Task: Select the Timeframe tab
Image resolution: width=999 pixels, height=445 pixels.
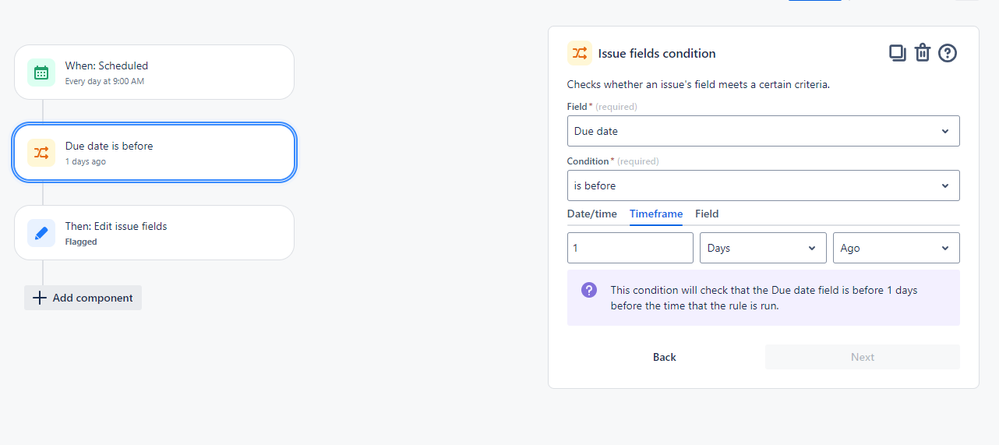Action: (656, 214)
